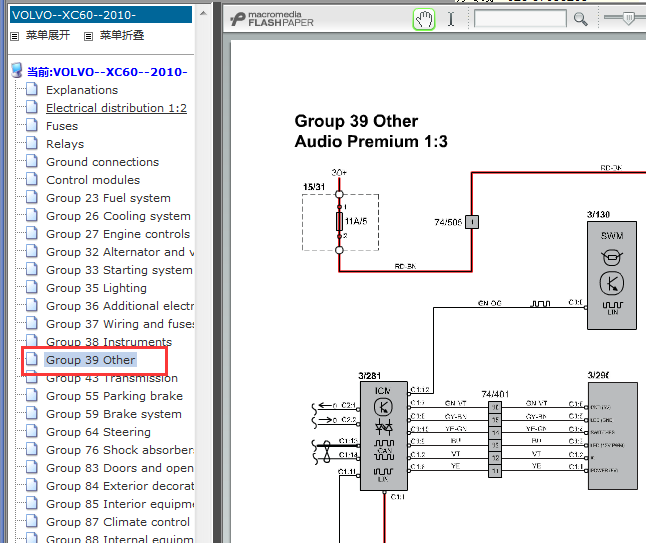Image resolution: width=646 pixels, height=543 pixels.
Task: Open Group 64 Steering
Action: coord(98,432)
